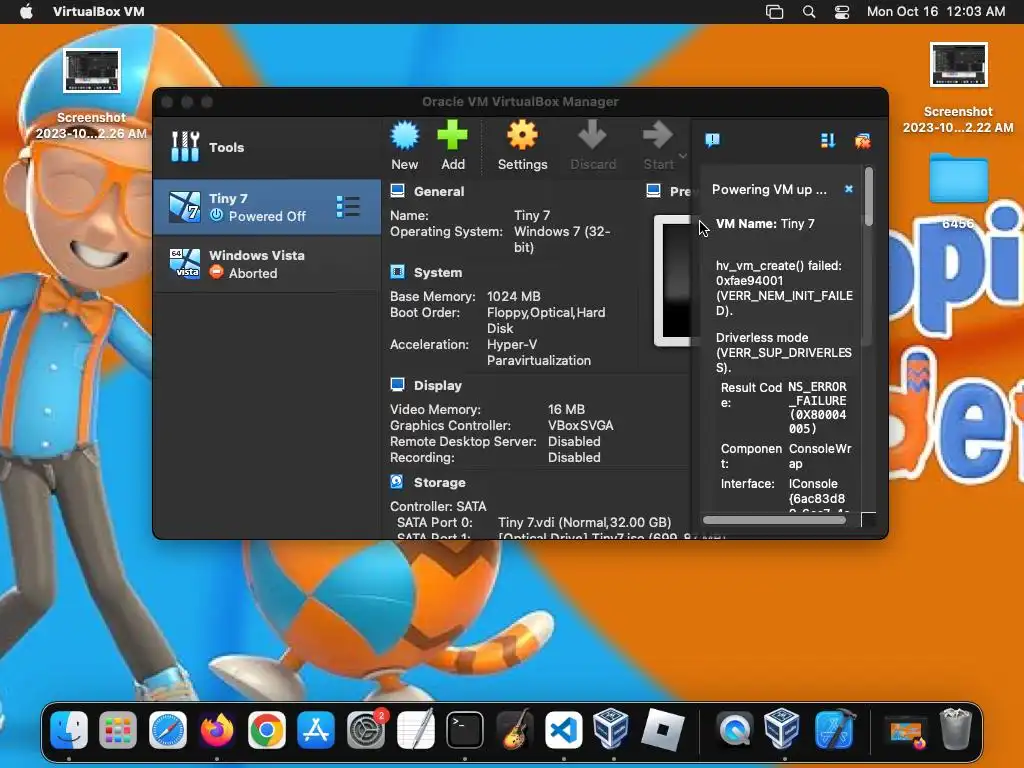
Task: Open System Settings from the Dock
Action: (x=366, y=729)
